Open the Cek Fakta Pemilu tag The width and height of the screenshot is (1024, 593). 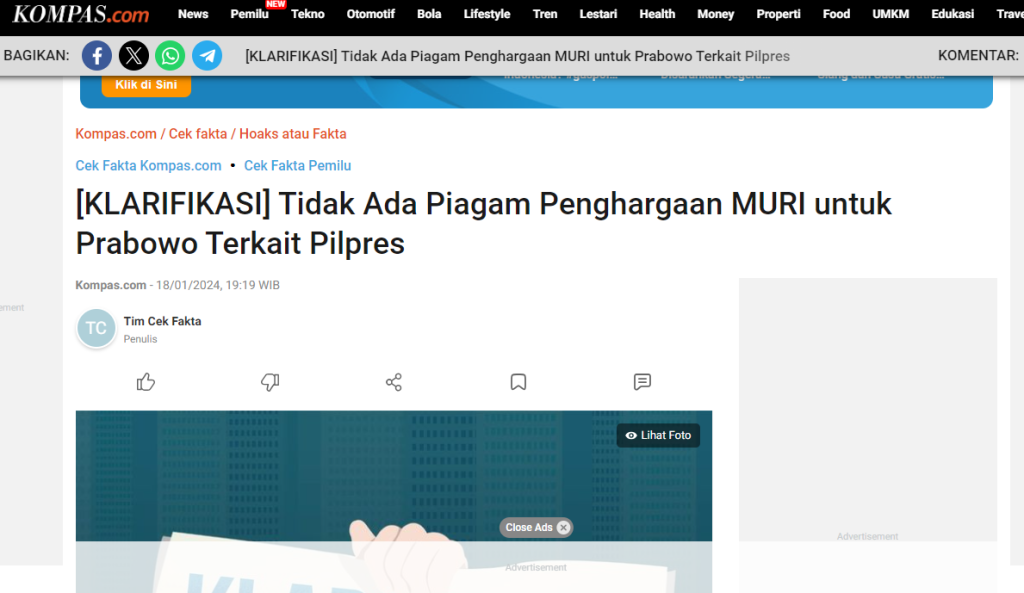click(298, 166)
